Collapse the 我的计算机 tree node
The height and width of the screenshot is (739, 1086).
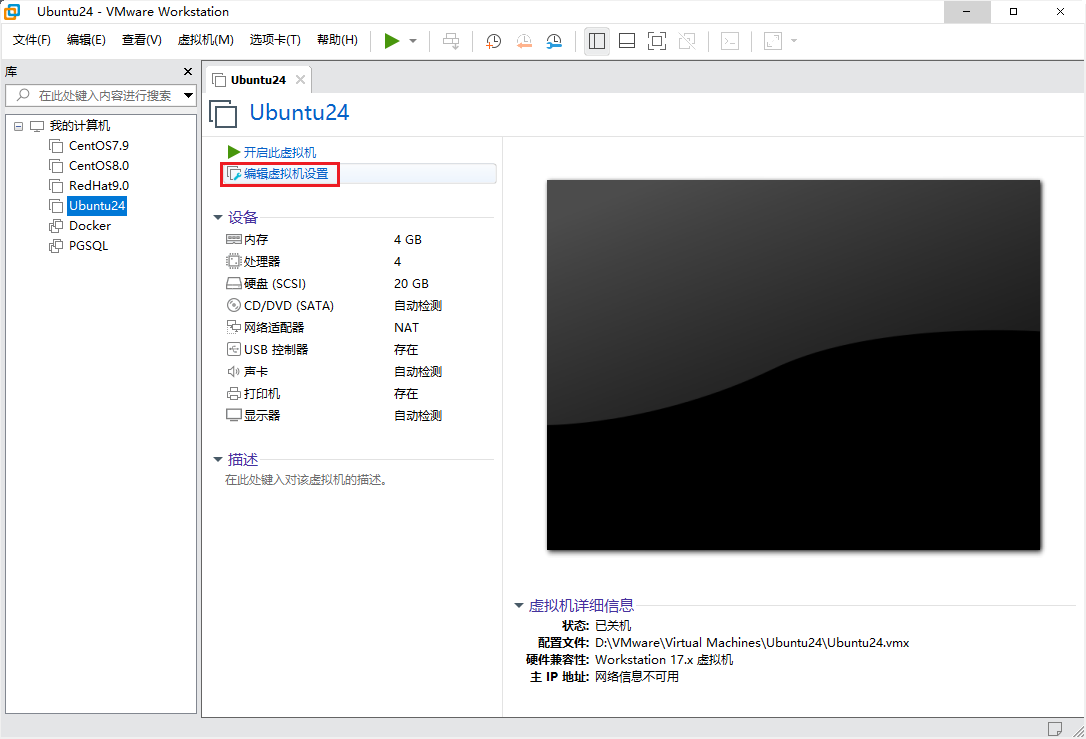(19, 126)
